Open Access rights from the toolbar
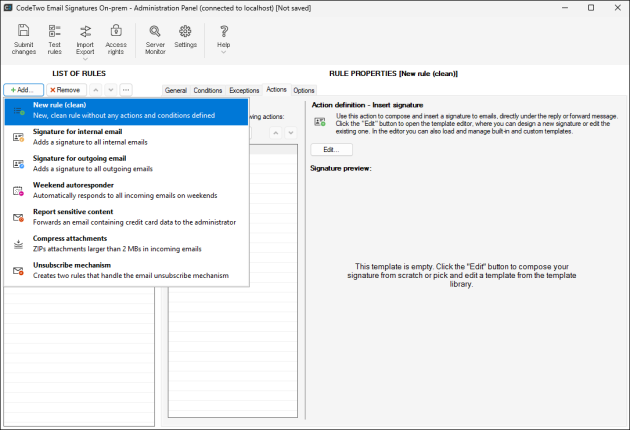The image size is (630, 430). pos(116,38)
